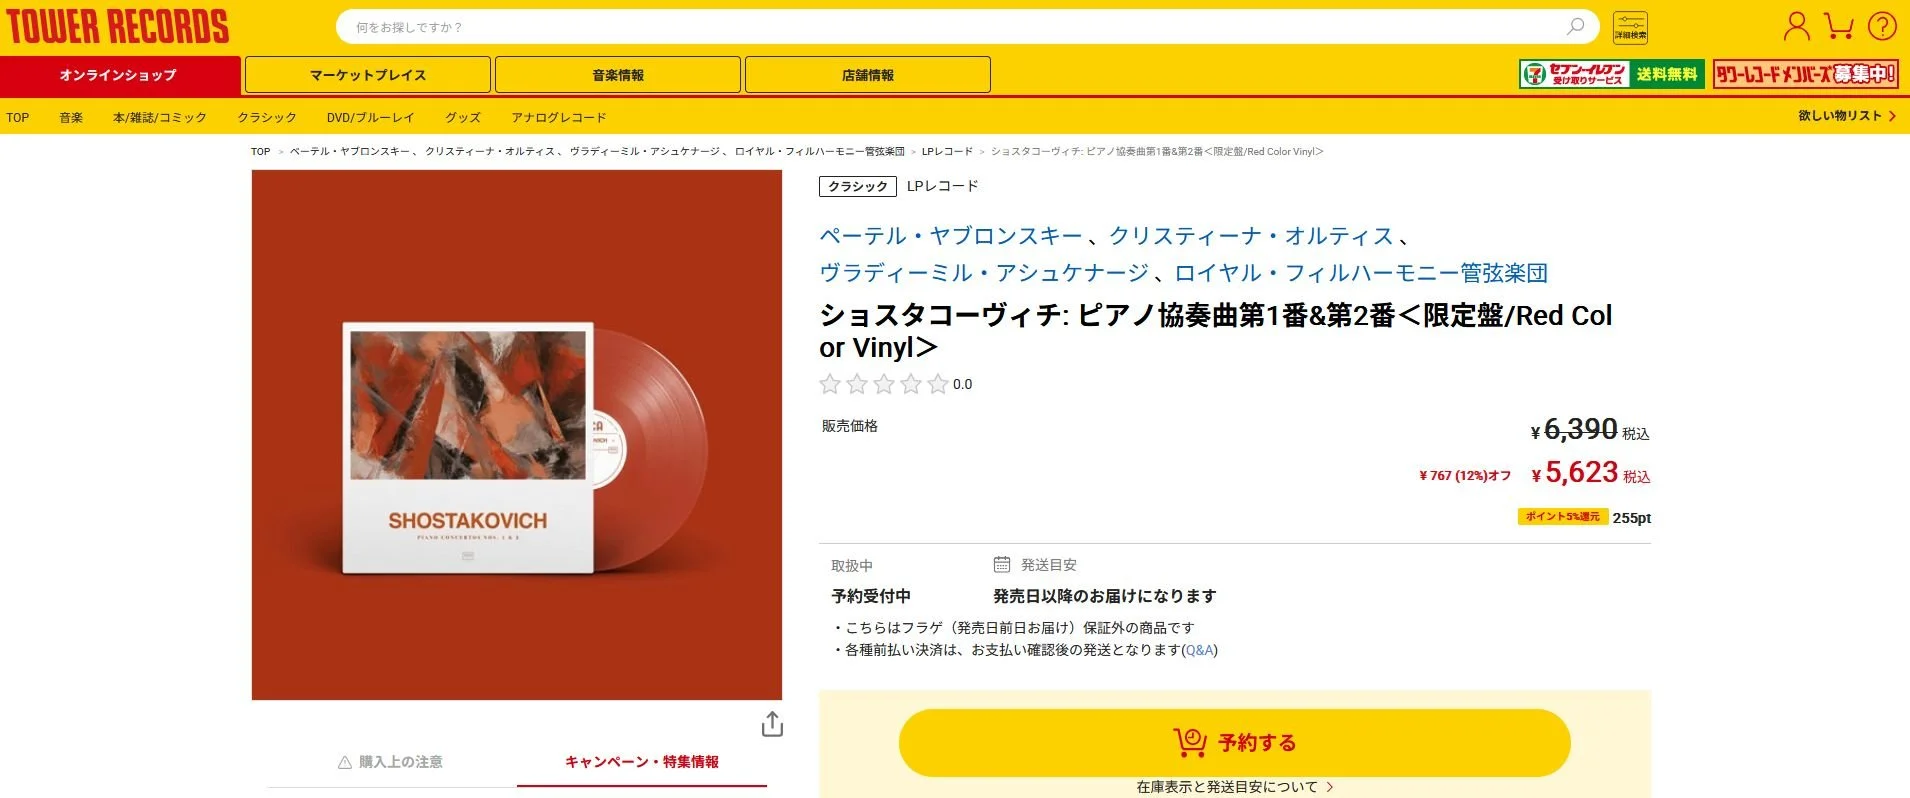
Task: Switch to 購入上の注意 tab
Action: point(391,762)
